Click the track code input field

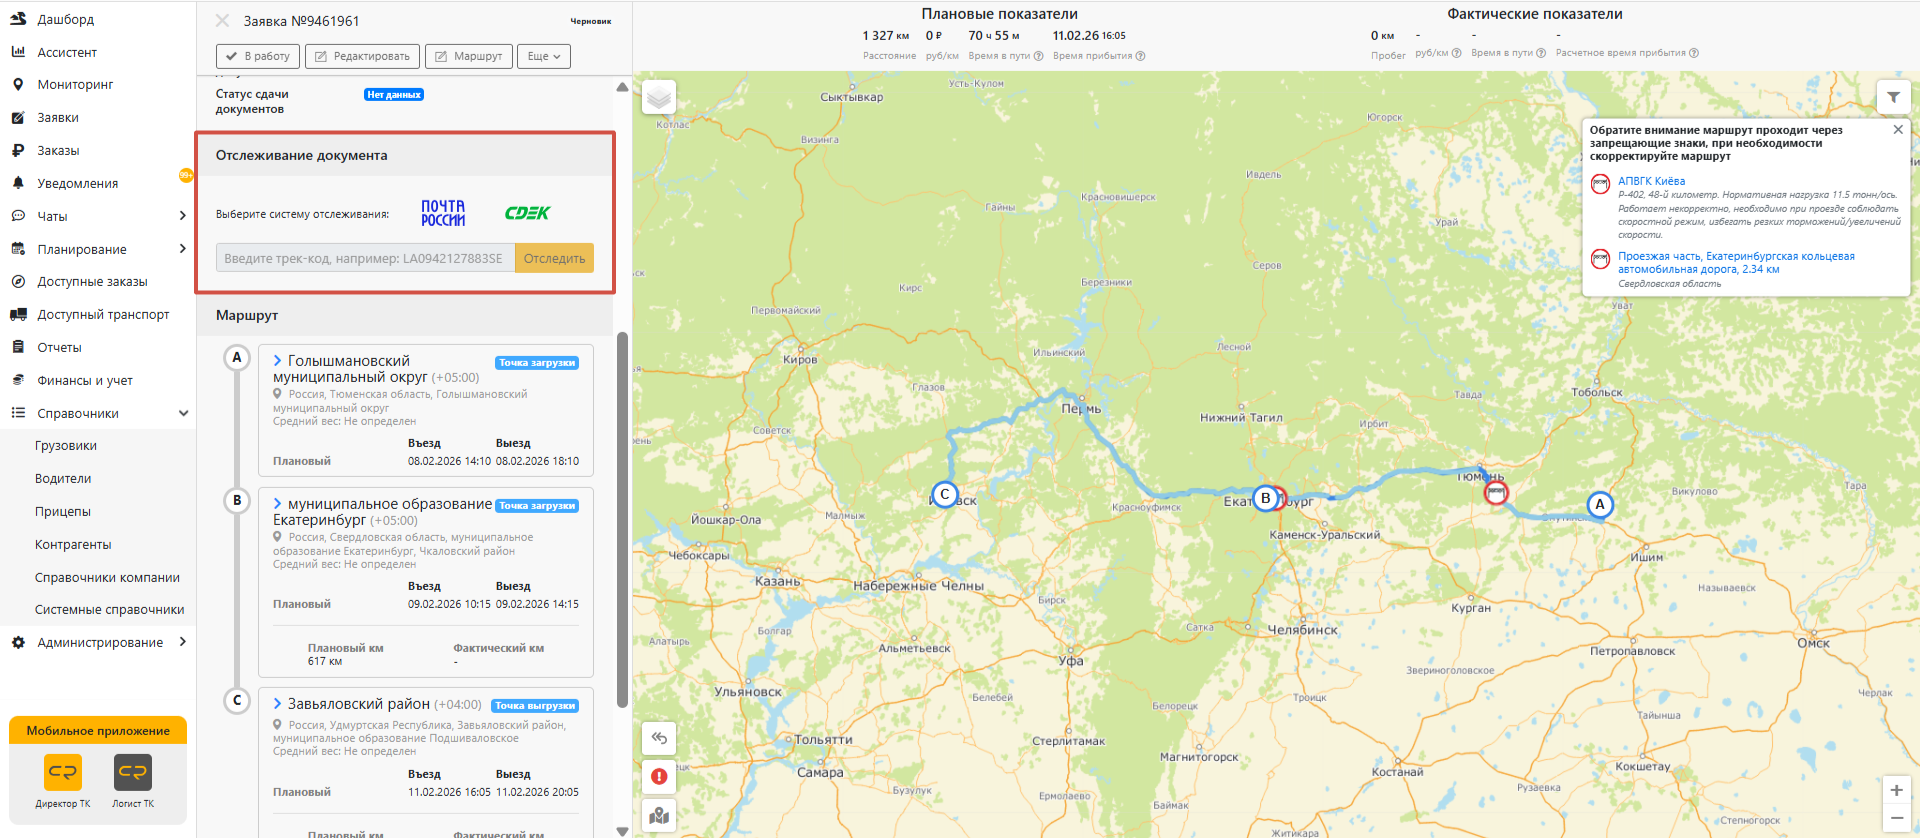coord(366,258)
